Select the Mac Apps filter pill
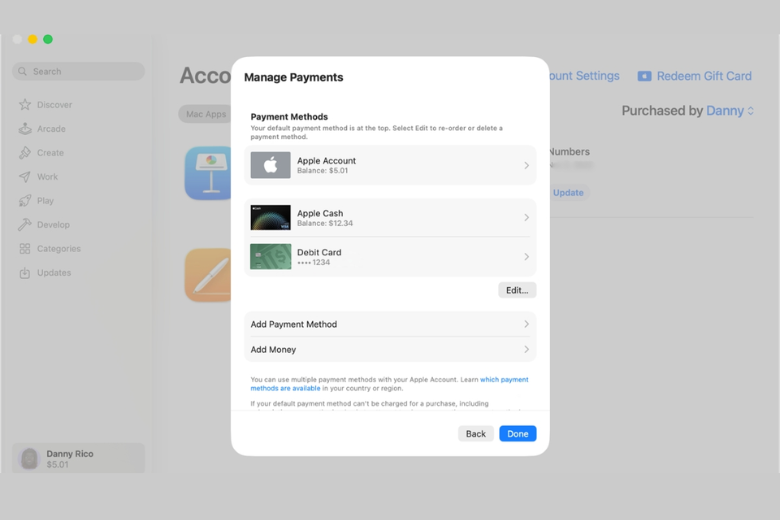The width and height of the screenshot is (780, 520). click(205, 114)
